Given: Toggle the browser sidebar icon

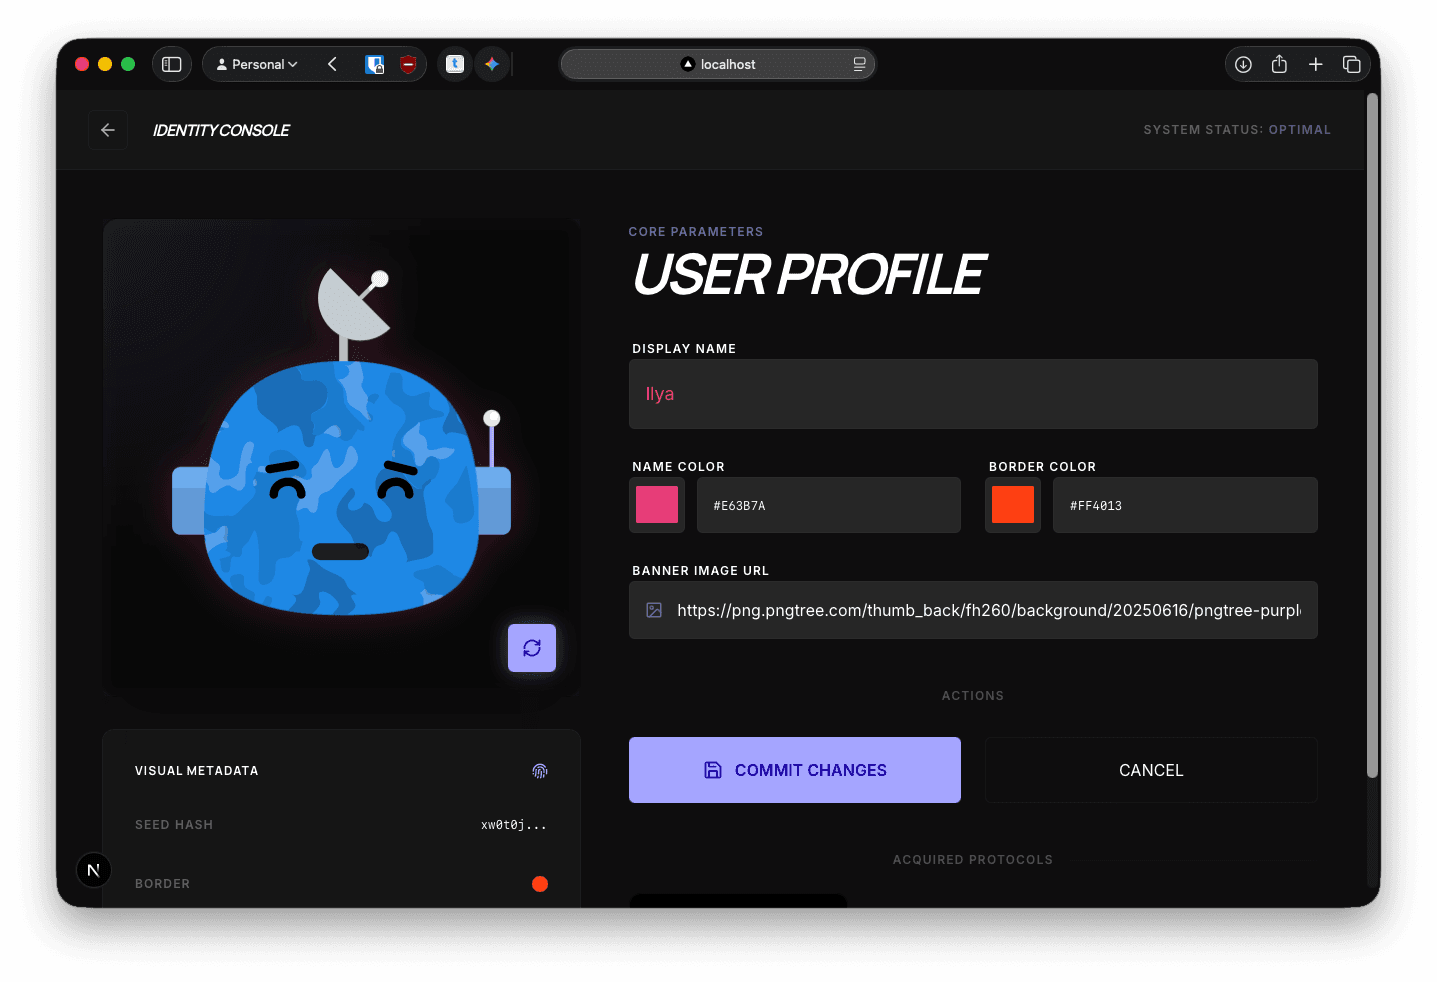Looking at the screenshot, I should pos(172,63).
